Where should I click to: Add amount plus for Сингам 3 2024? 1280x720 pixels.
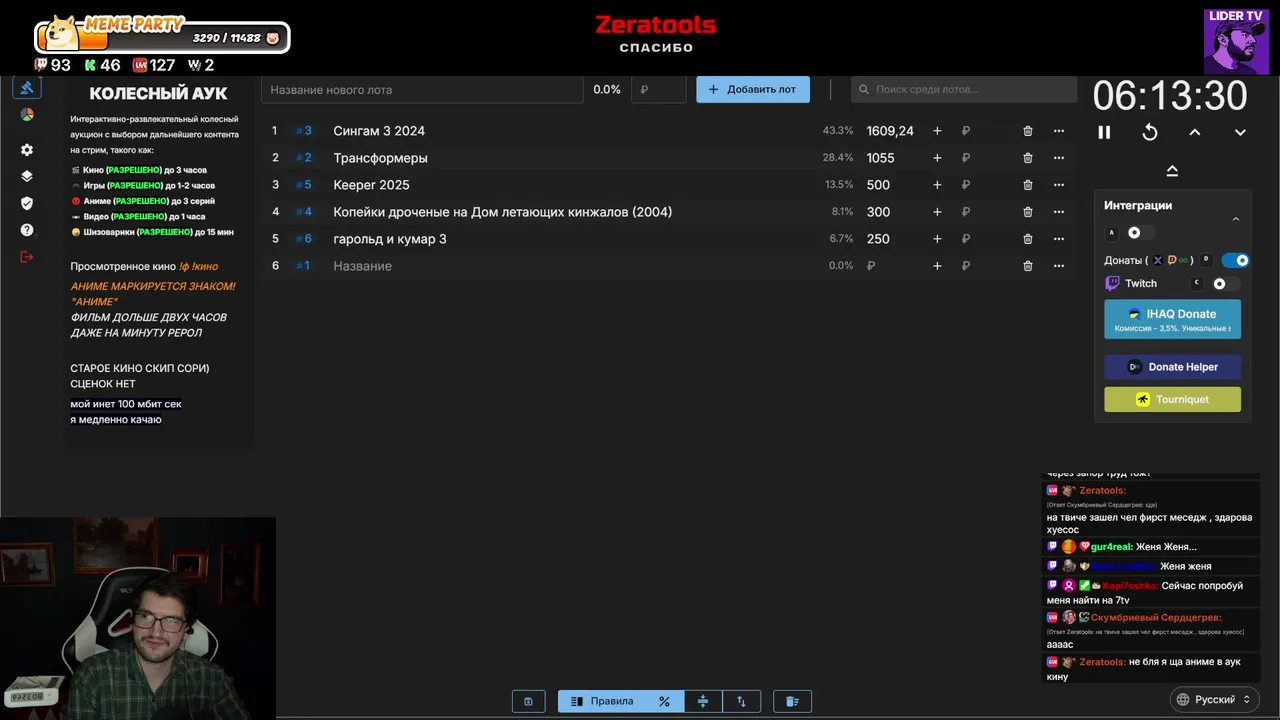[937, 131]
